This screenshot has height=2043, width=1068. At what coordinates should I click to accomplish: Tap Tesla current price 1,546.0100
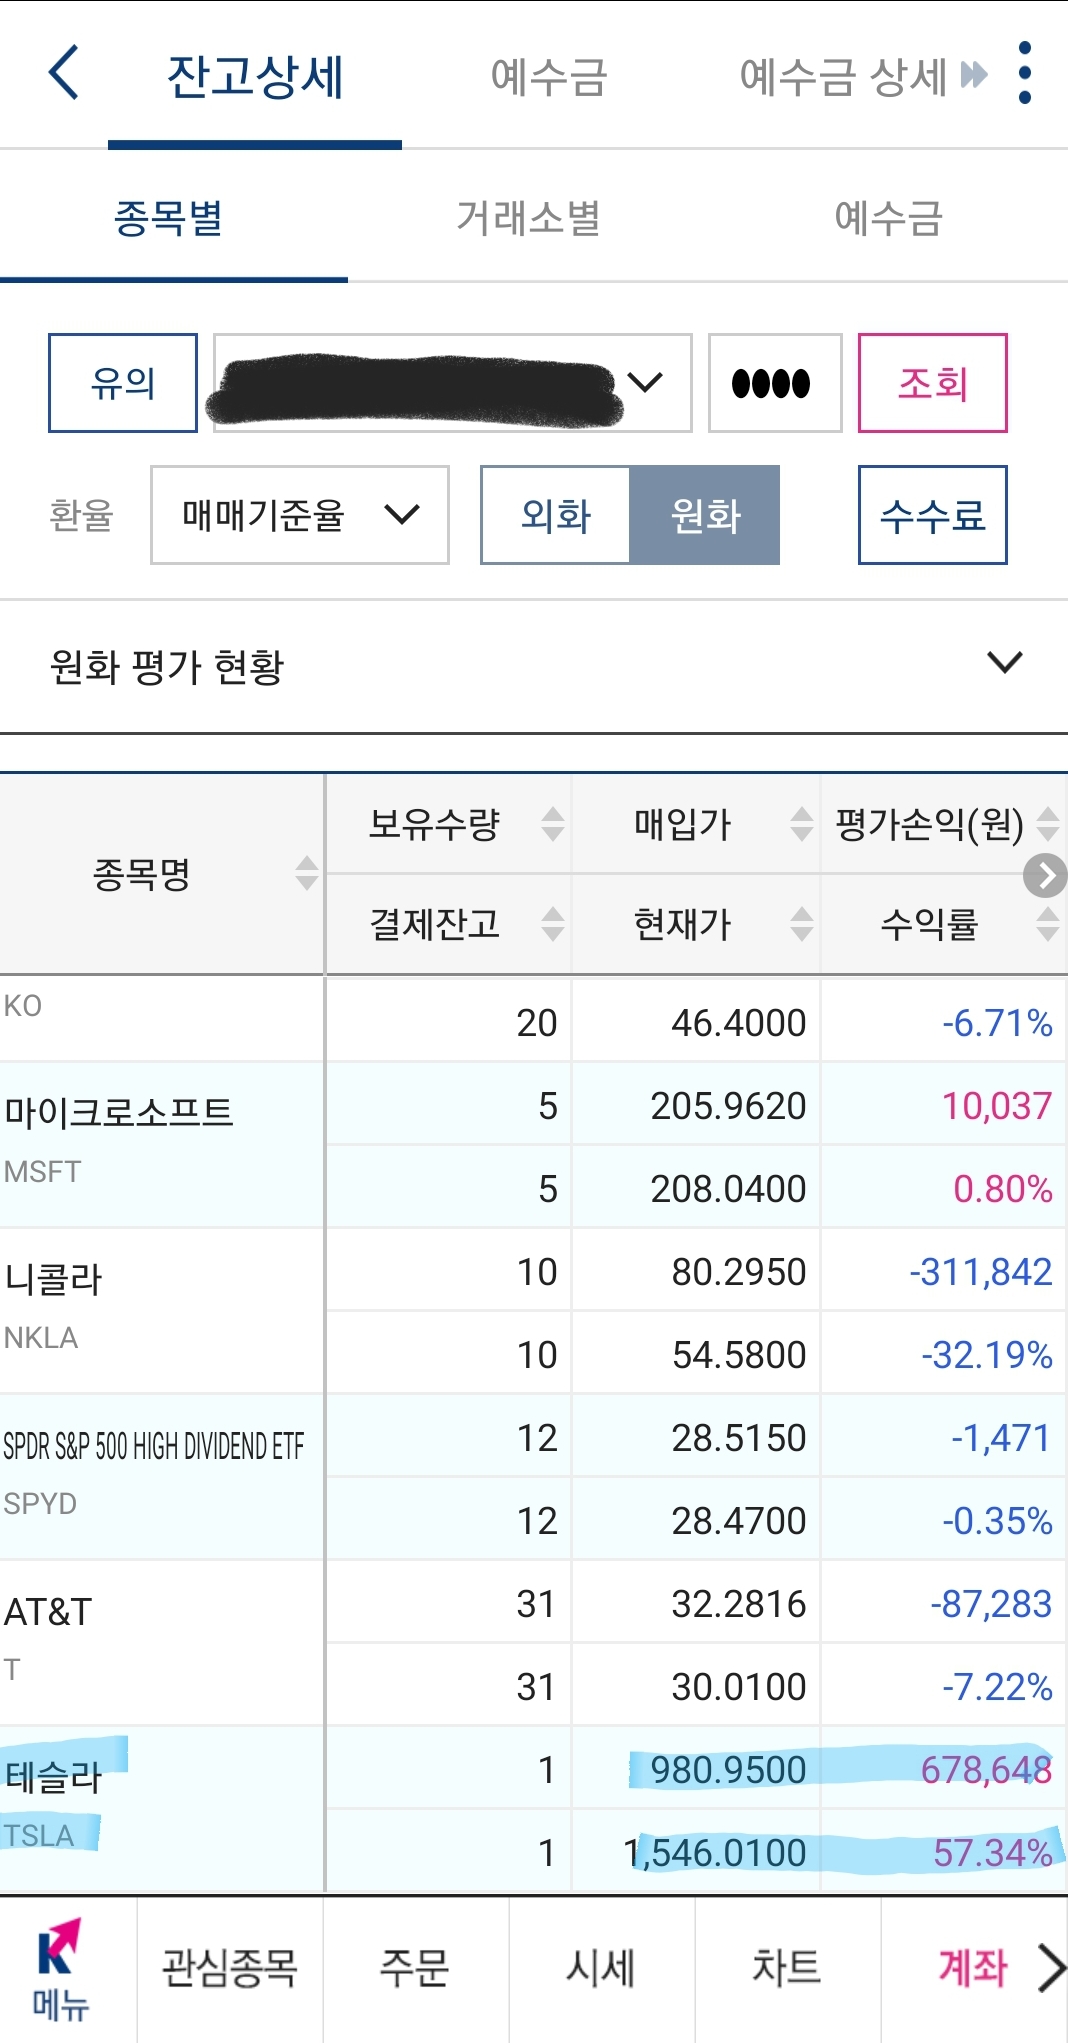(715, 1853)
